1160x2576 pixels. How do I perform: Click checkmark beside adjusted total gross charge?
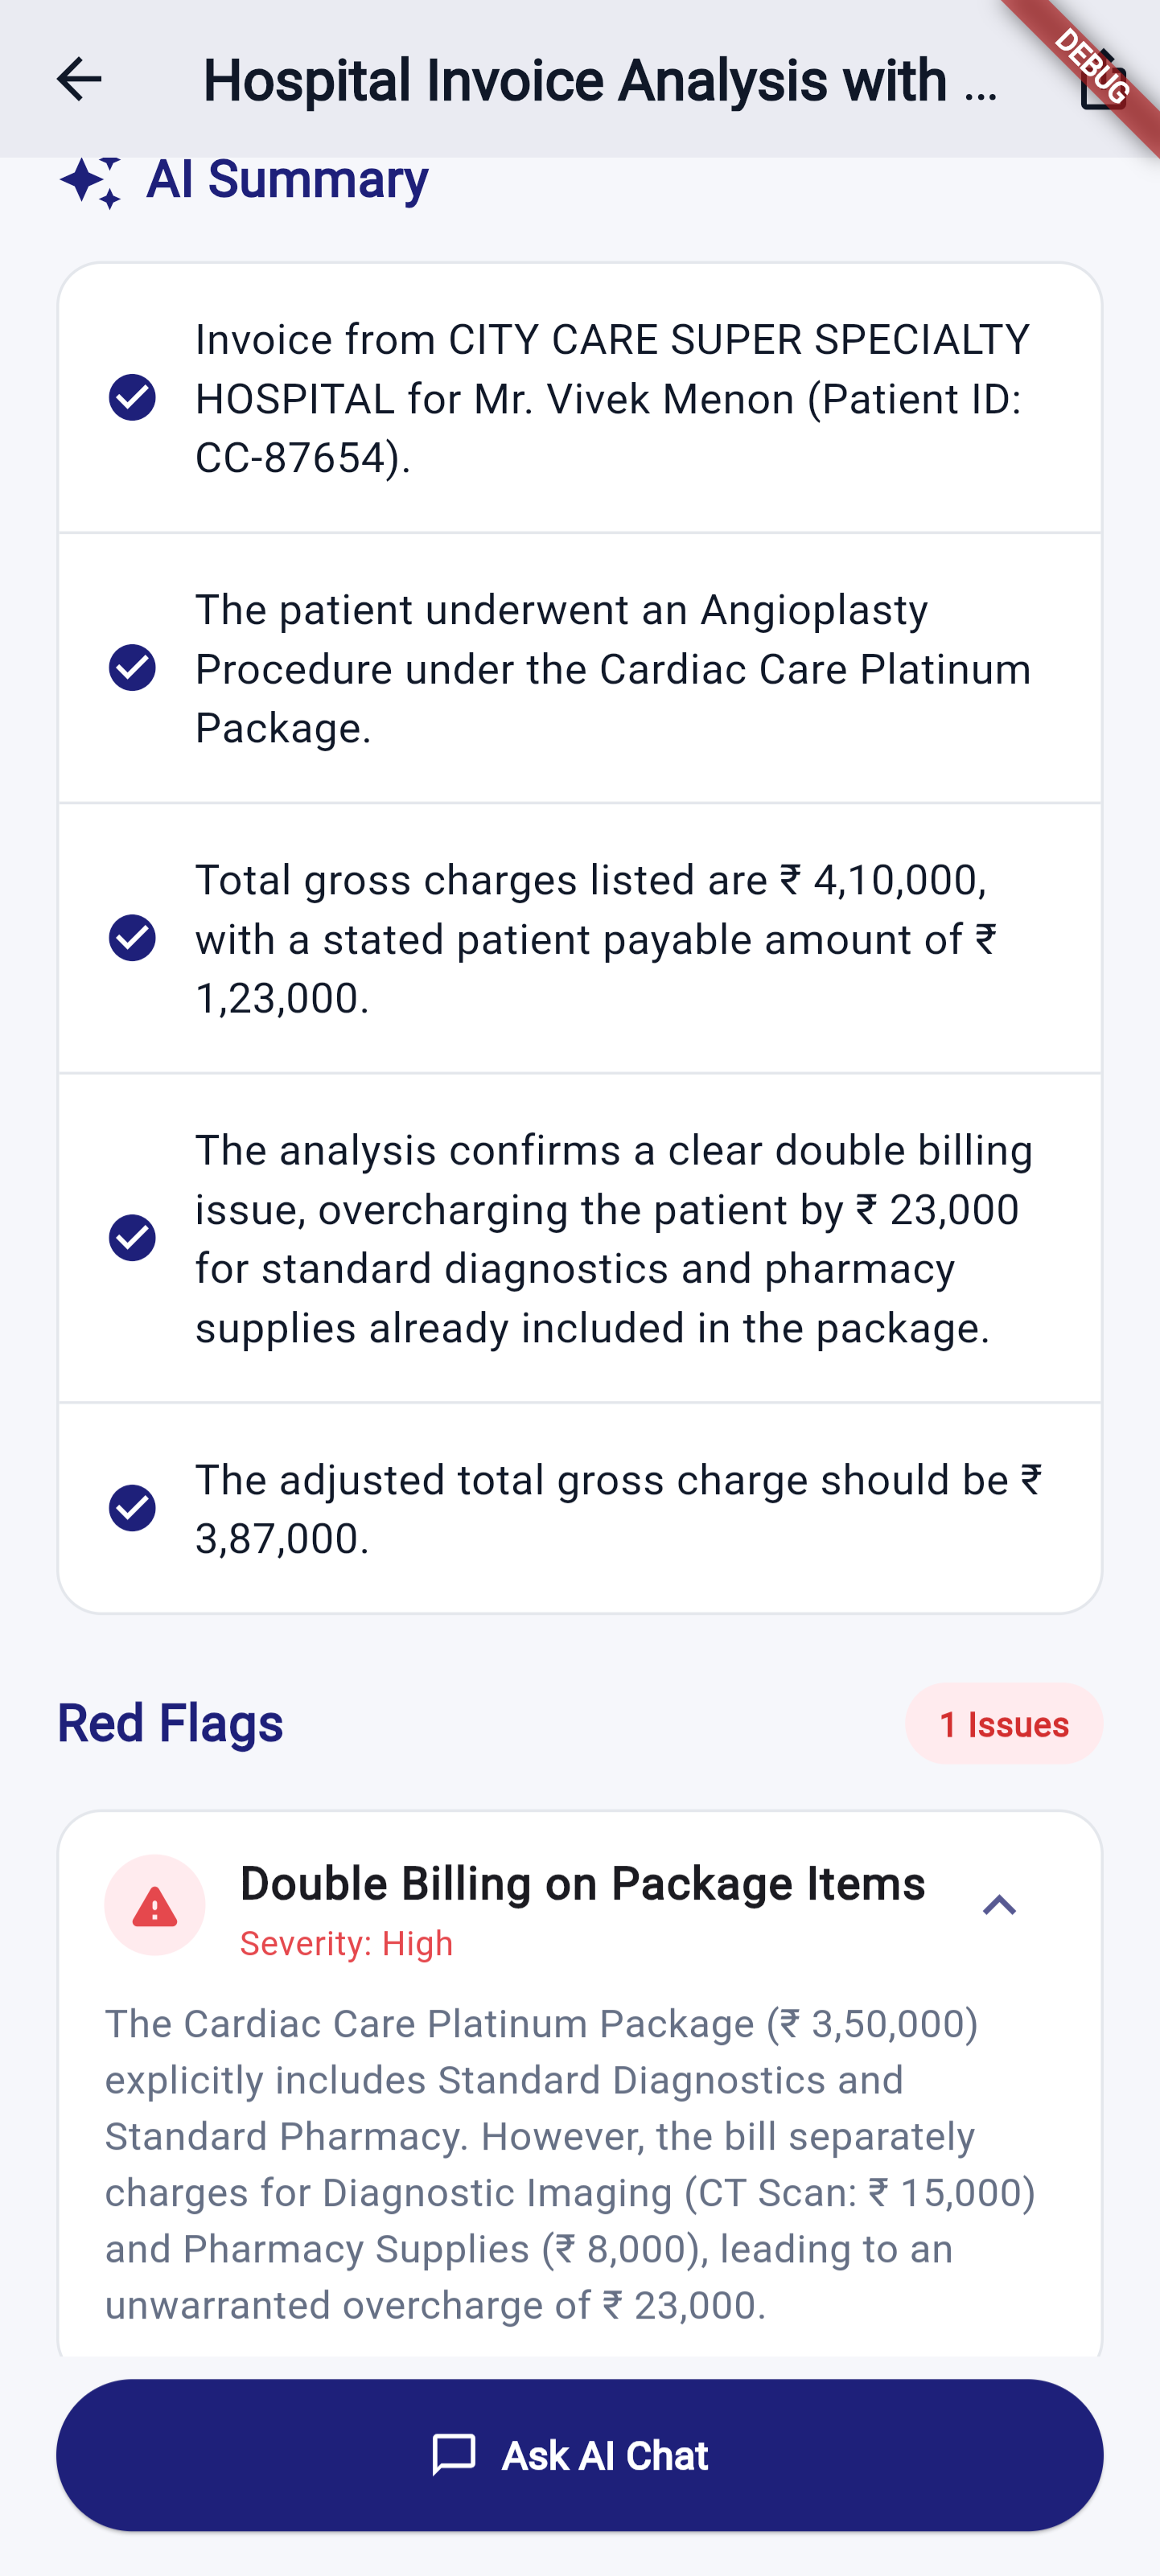click(x=132, y=1508)
